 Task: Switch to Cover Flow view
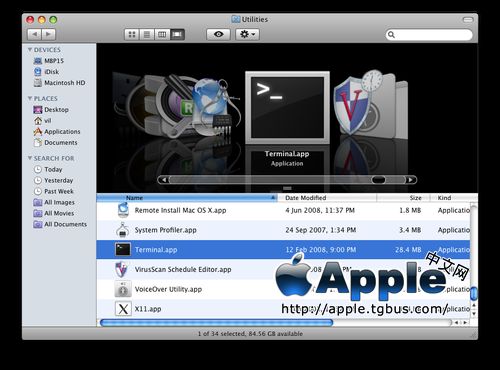(x=177, y=34)
